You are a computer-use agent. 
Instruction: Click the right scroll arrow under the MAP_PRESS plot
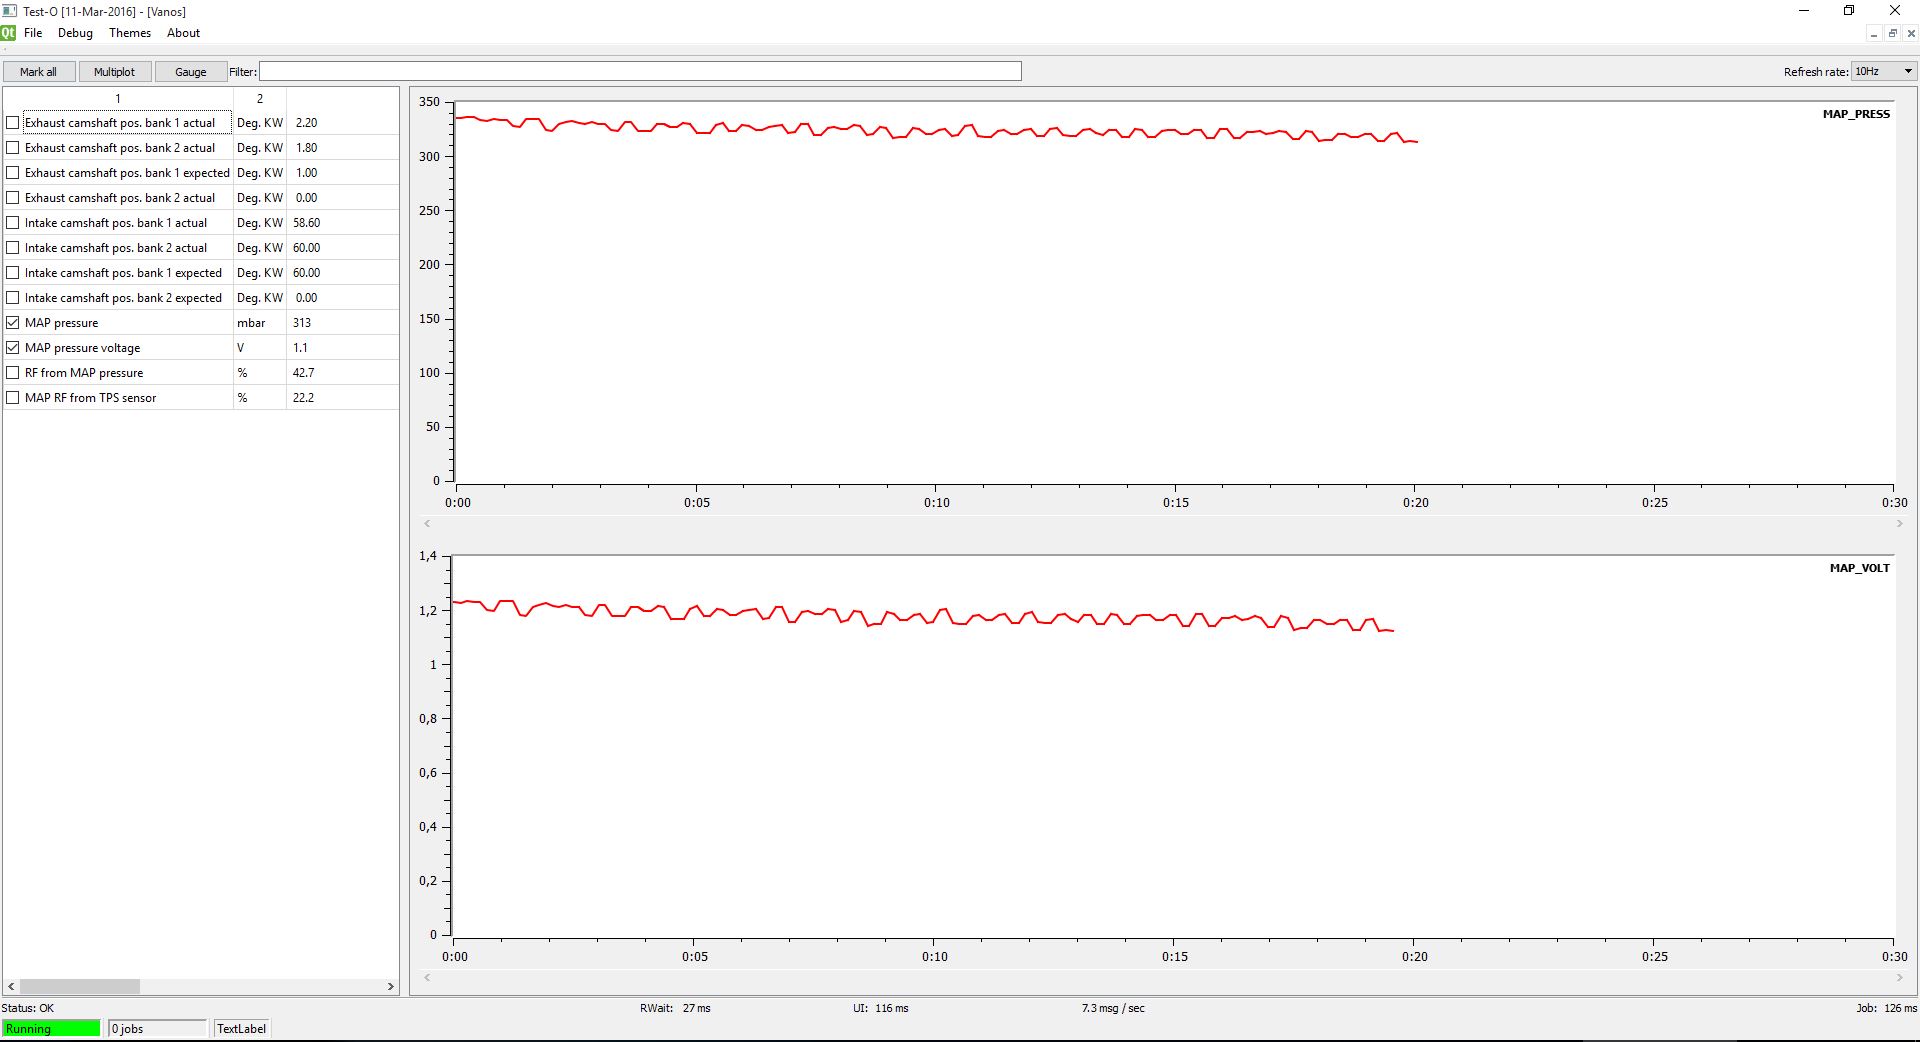(x=1899, y=523)
